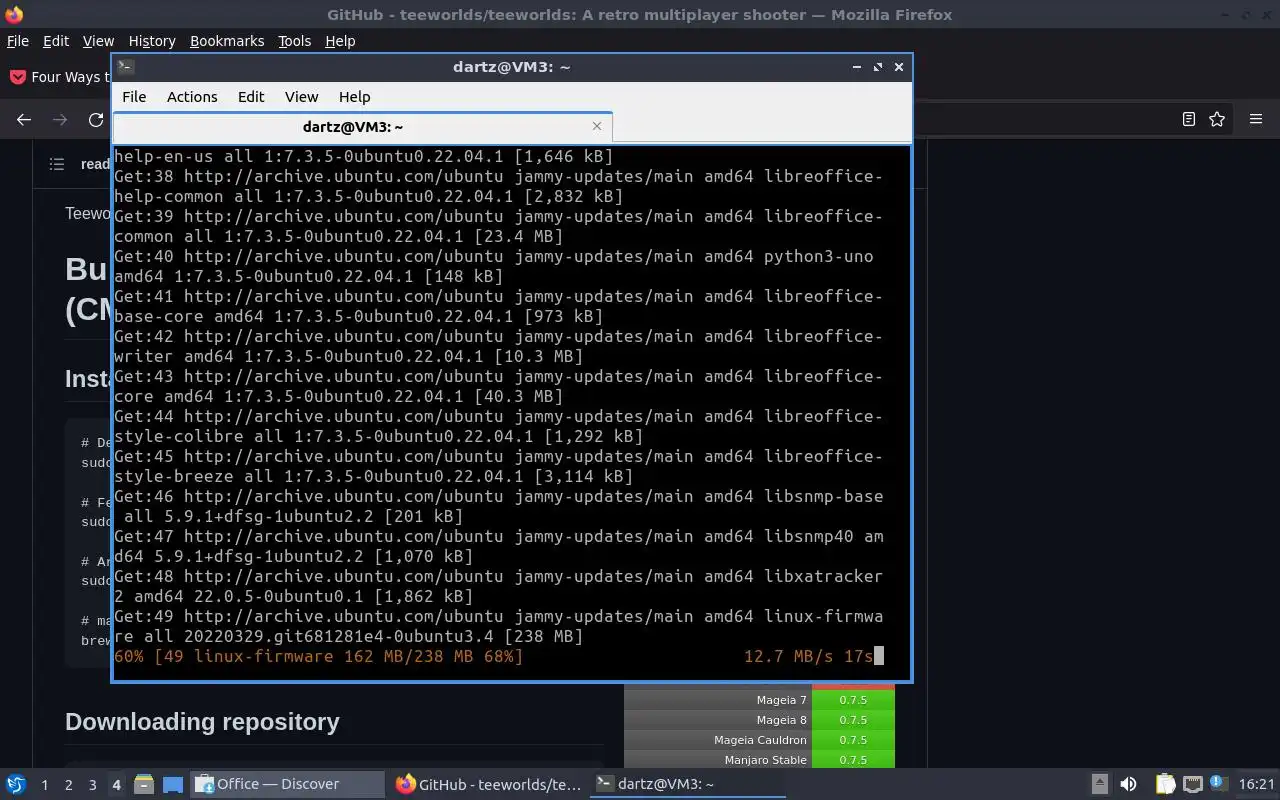This screenshot has height=800, width=1280.
Task: Open Firefox History menu
Action: point(152,41)
